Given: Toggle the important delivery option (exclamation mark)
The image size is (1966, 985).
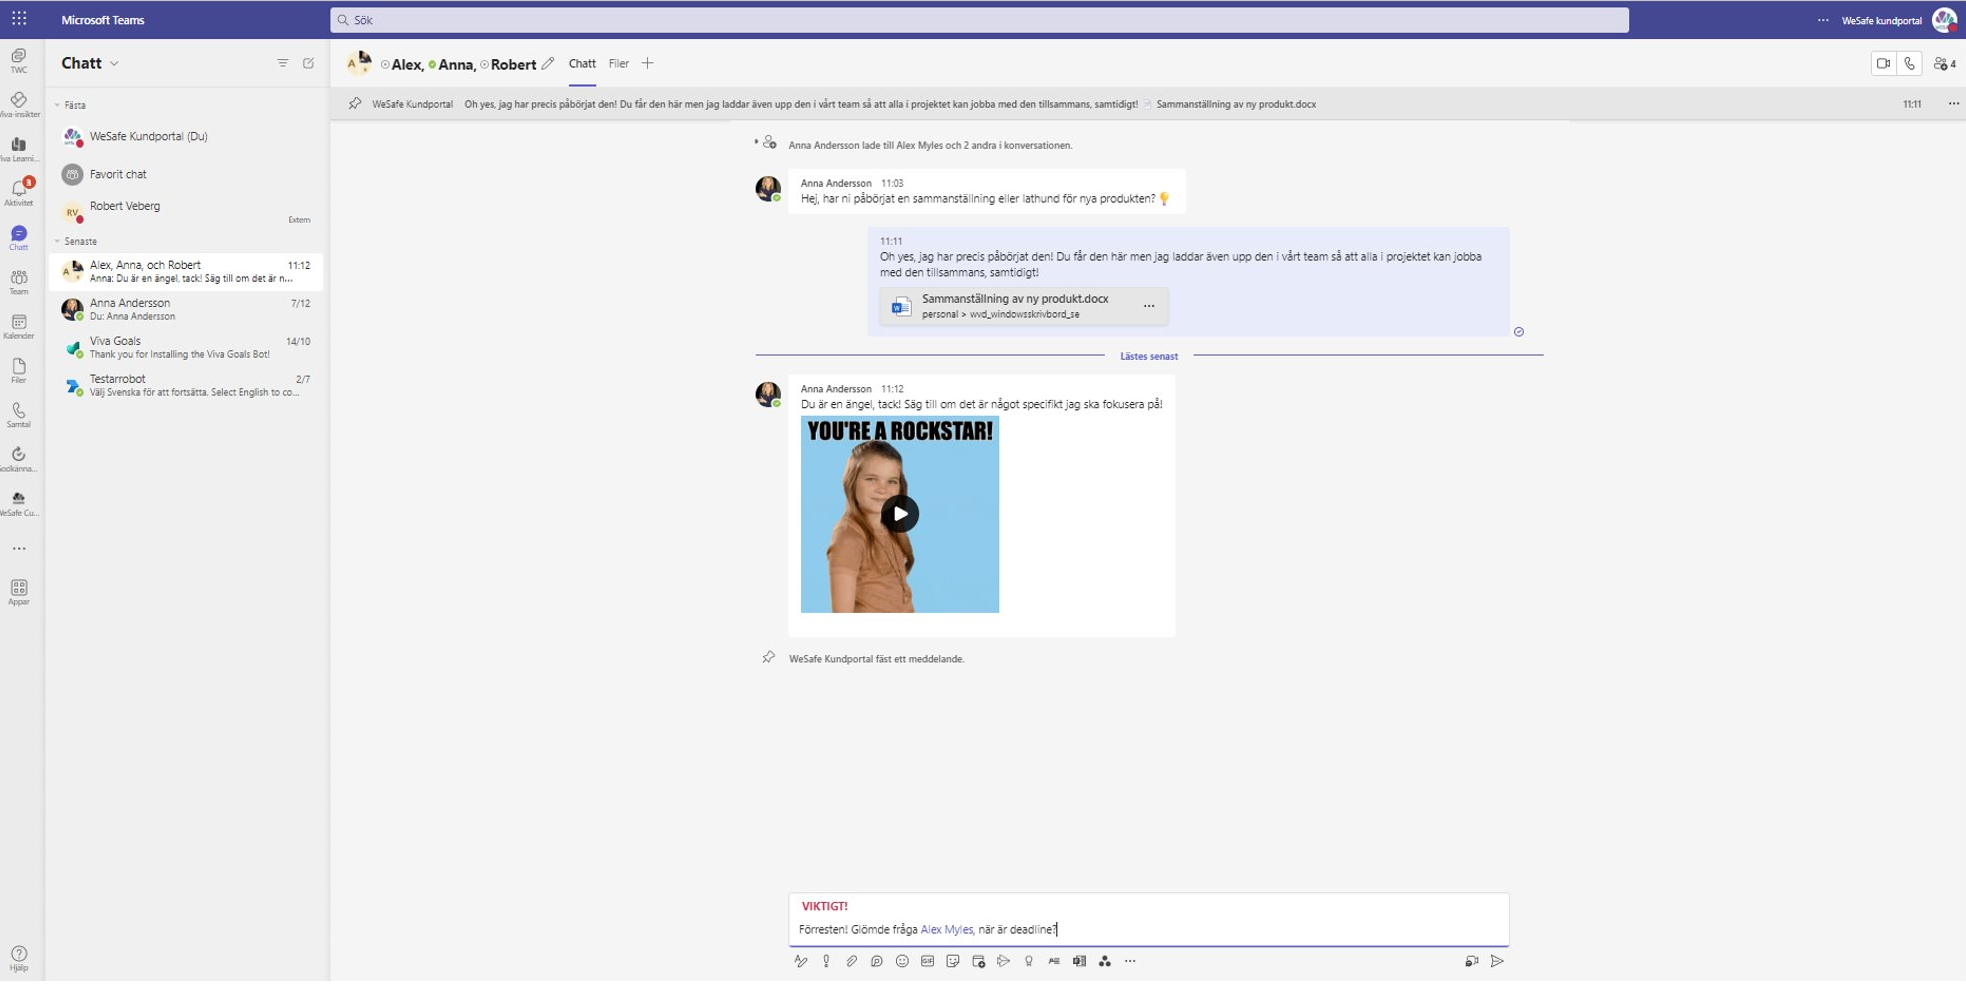Looking at the screenshot, I should tap(826, 961).
